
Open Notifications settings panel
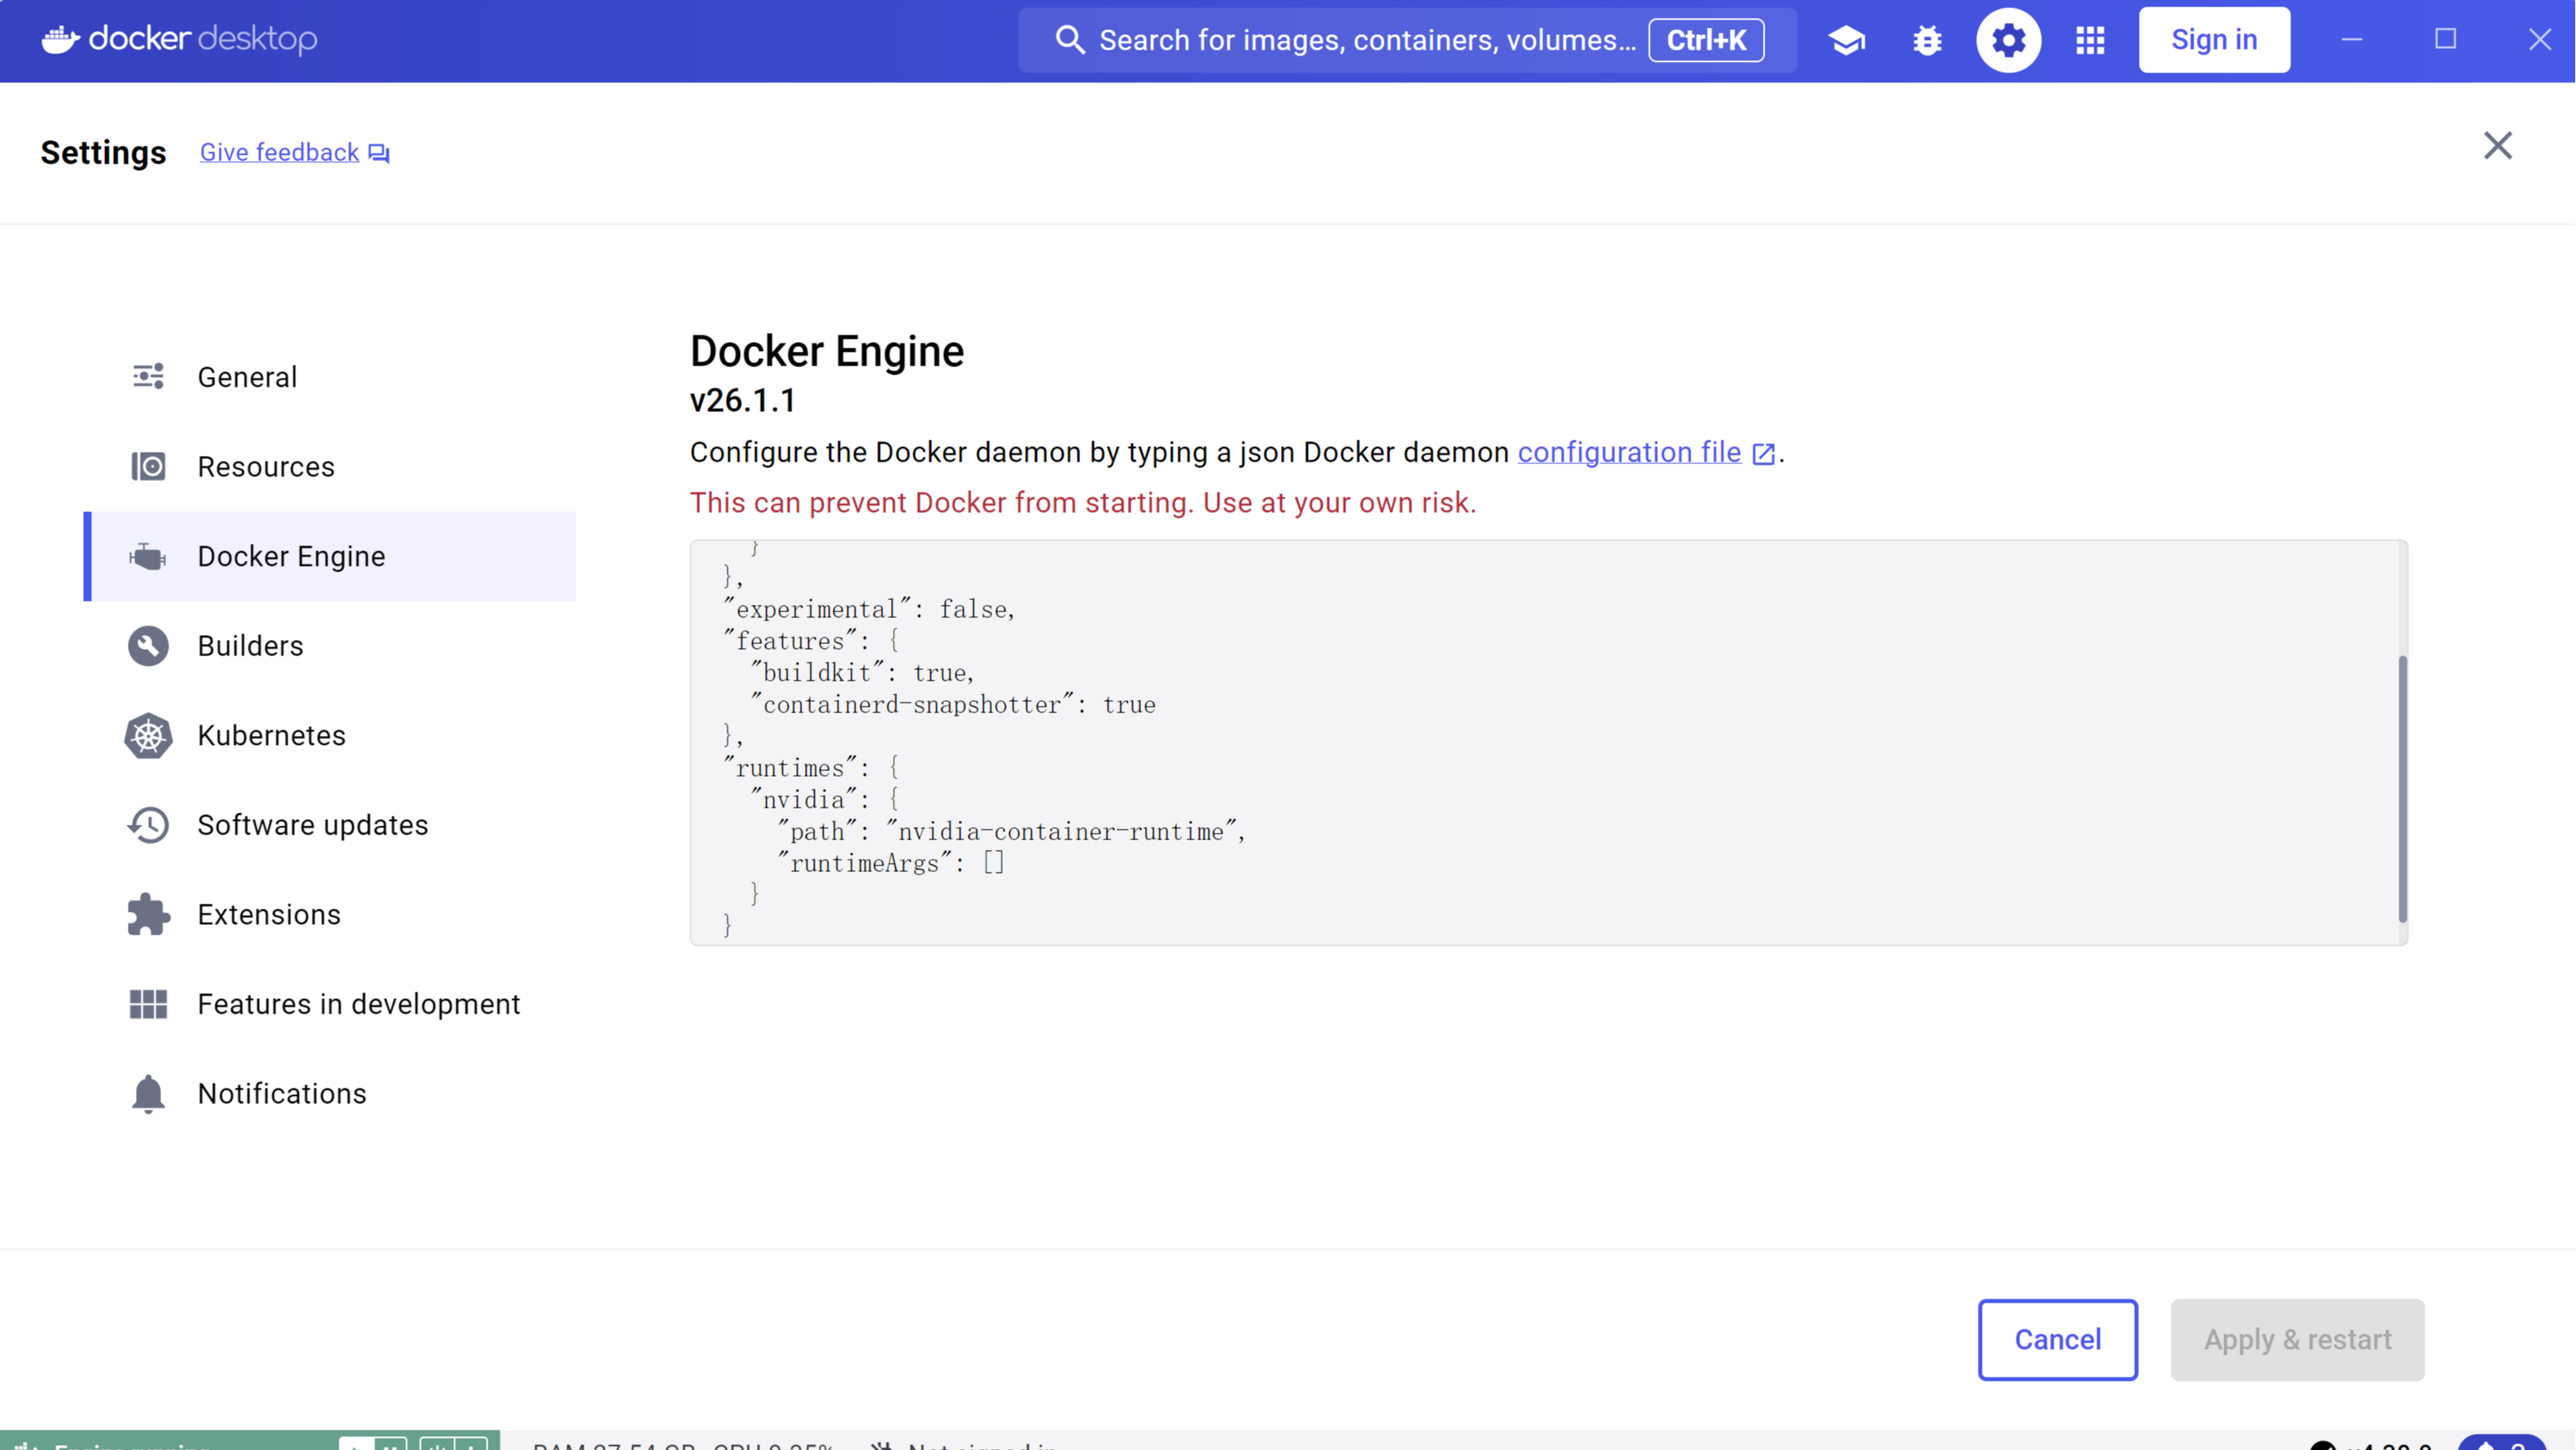pyautogui.click(x=282, y=1093)
